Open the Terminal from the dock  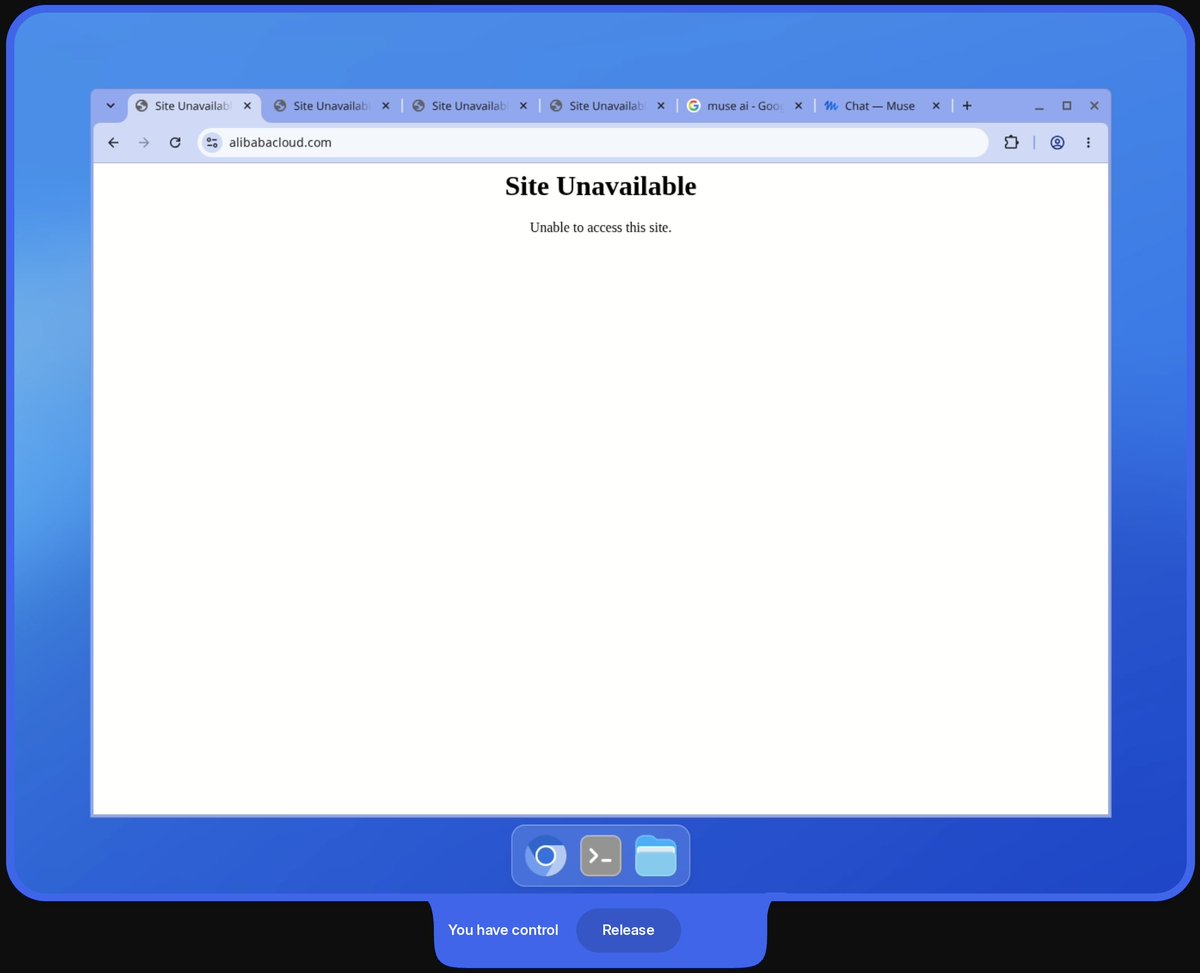(601, 856)
